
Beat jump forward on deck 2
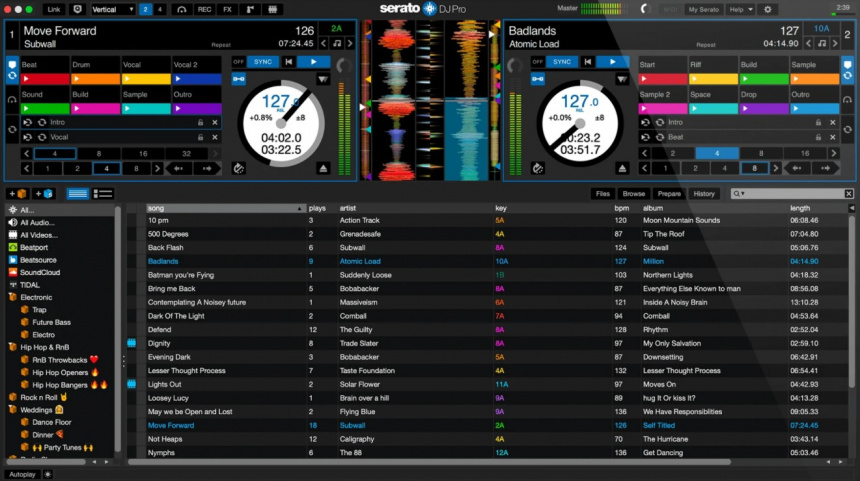825,168
